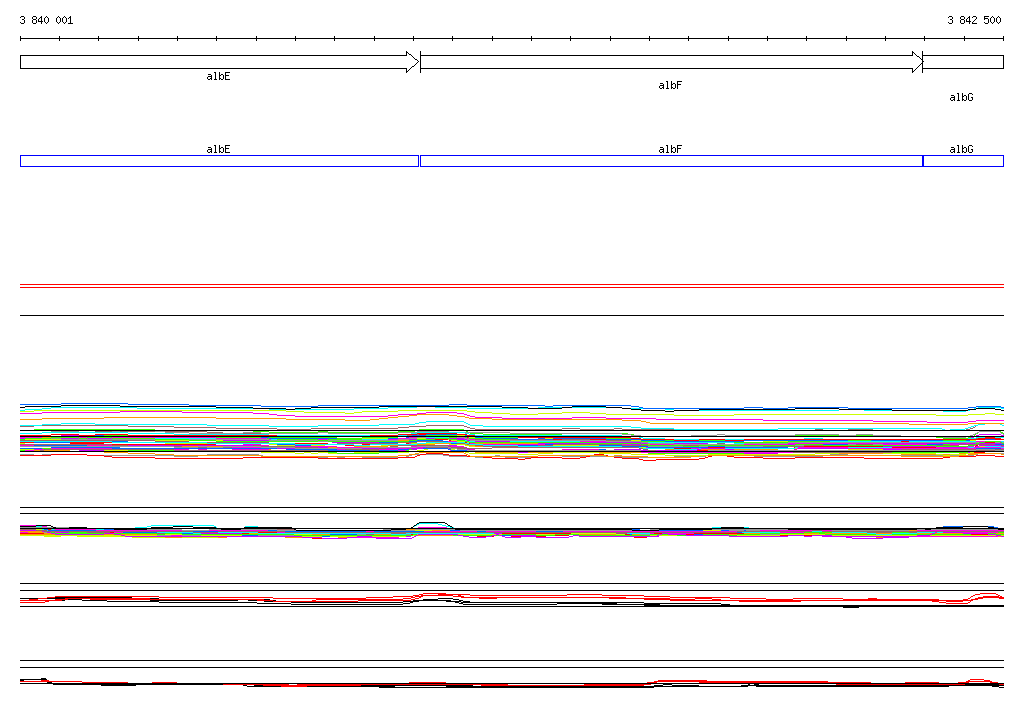
Task: Click the albG gene segment in top track
Action: [x=963, y=62]
